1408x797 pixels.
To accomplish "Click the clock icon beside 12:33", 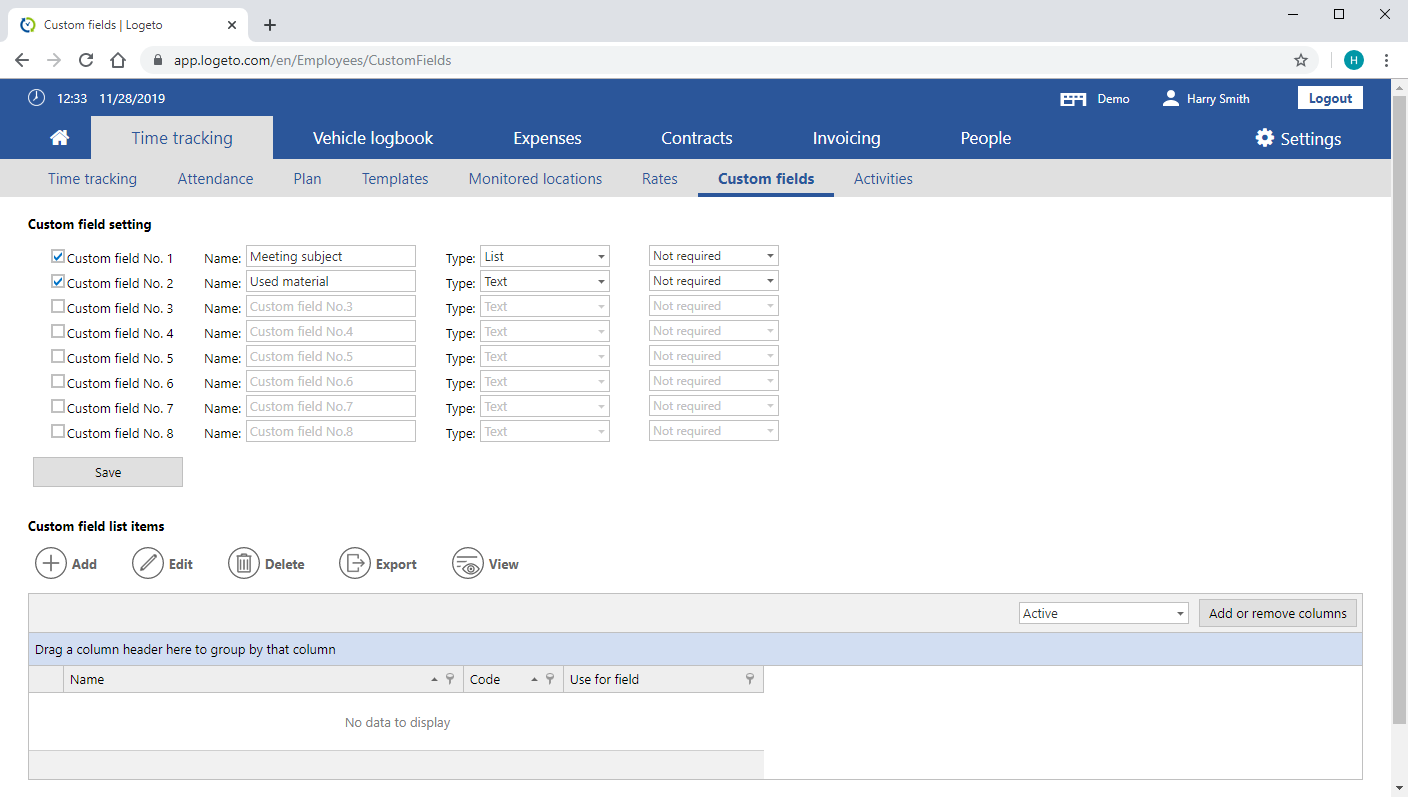I will click(37, 98).
